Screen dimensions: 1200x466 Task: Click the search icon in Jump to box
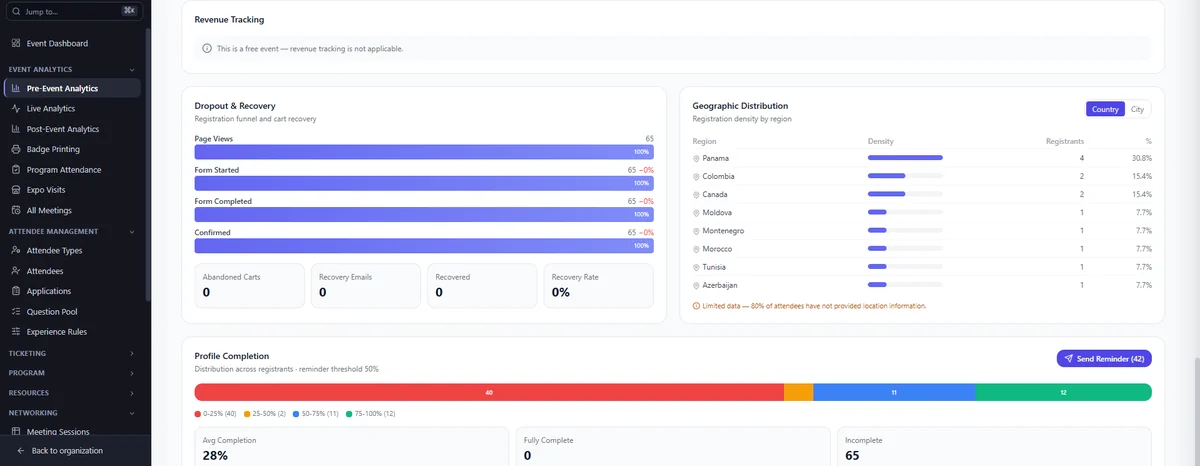coord(17,11)
